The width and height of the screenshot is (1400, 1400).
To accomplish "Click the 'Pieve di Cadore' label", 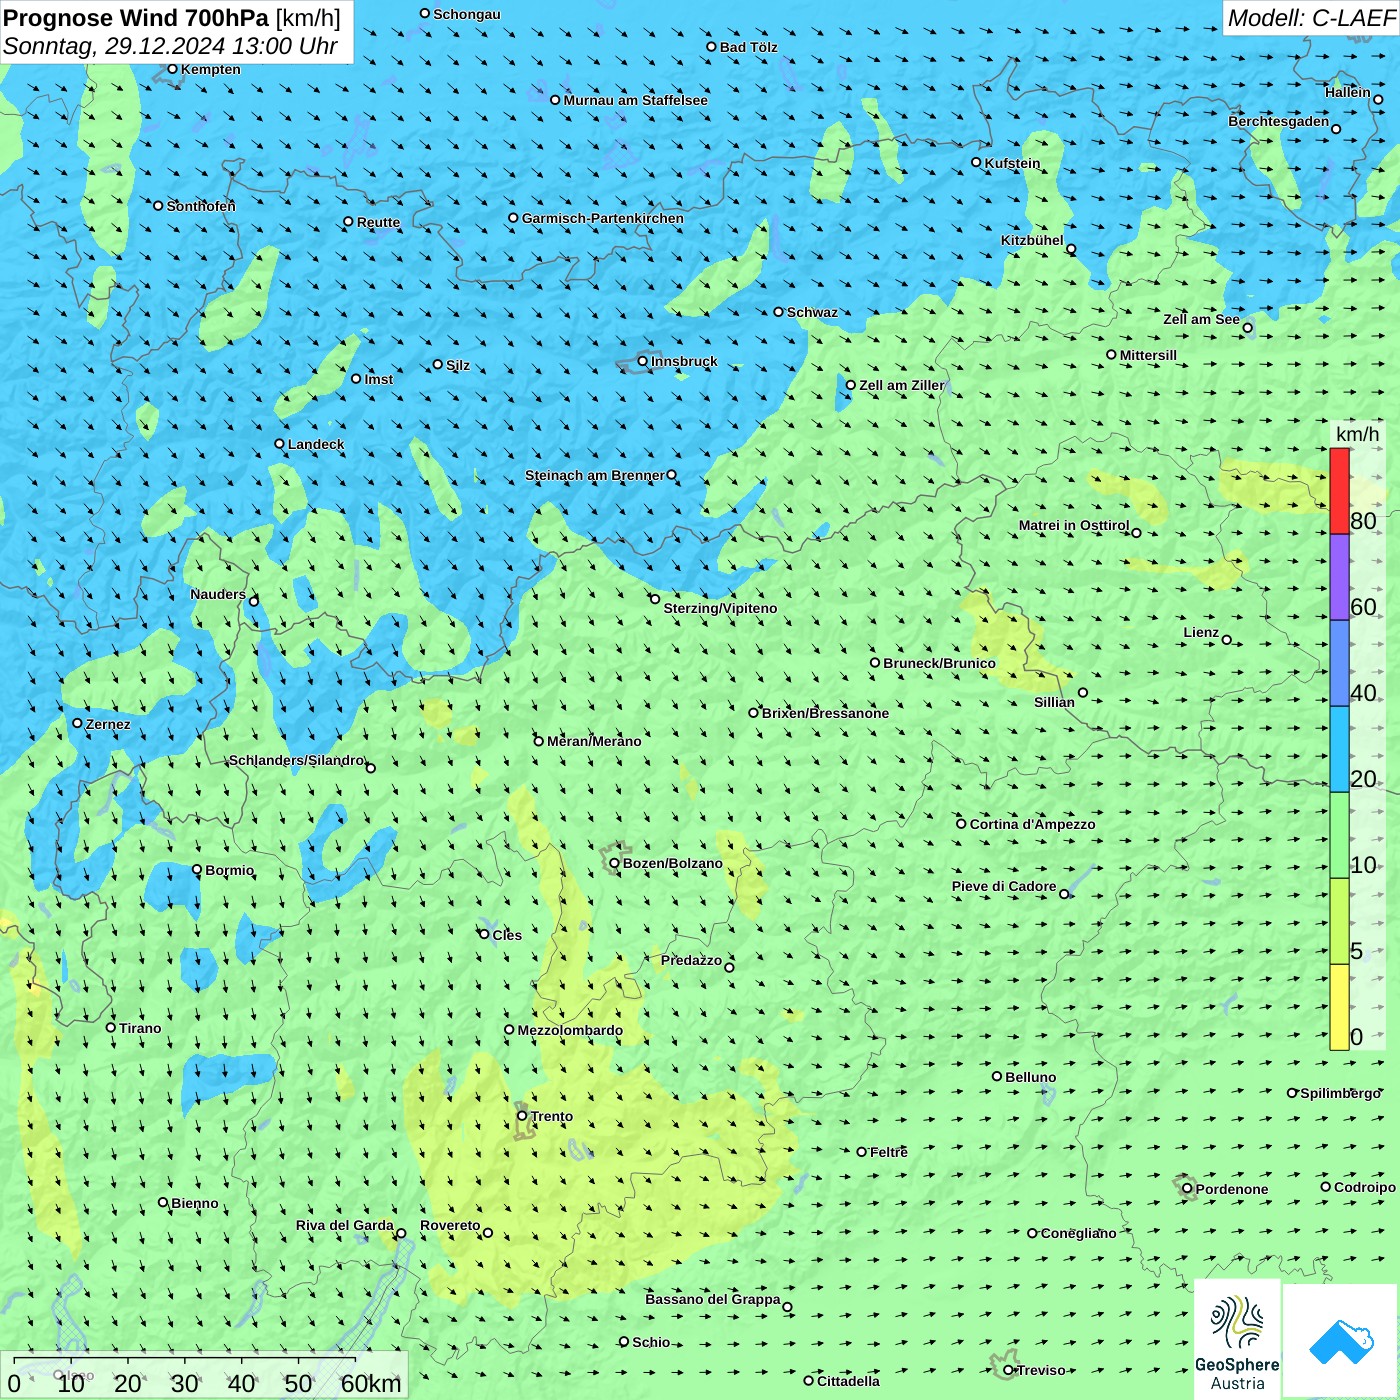I will [x=1004, y=886].
